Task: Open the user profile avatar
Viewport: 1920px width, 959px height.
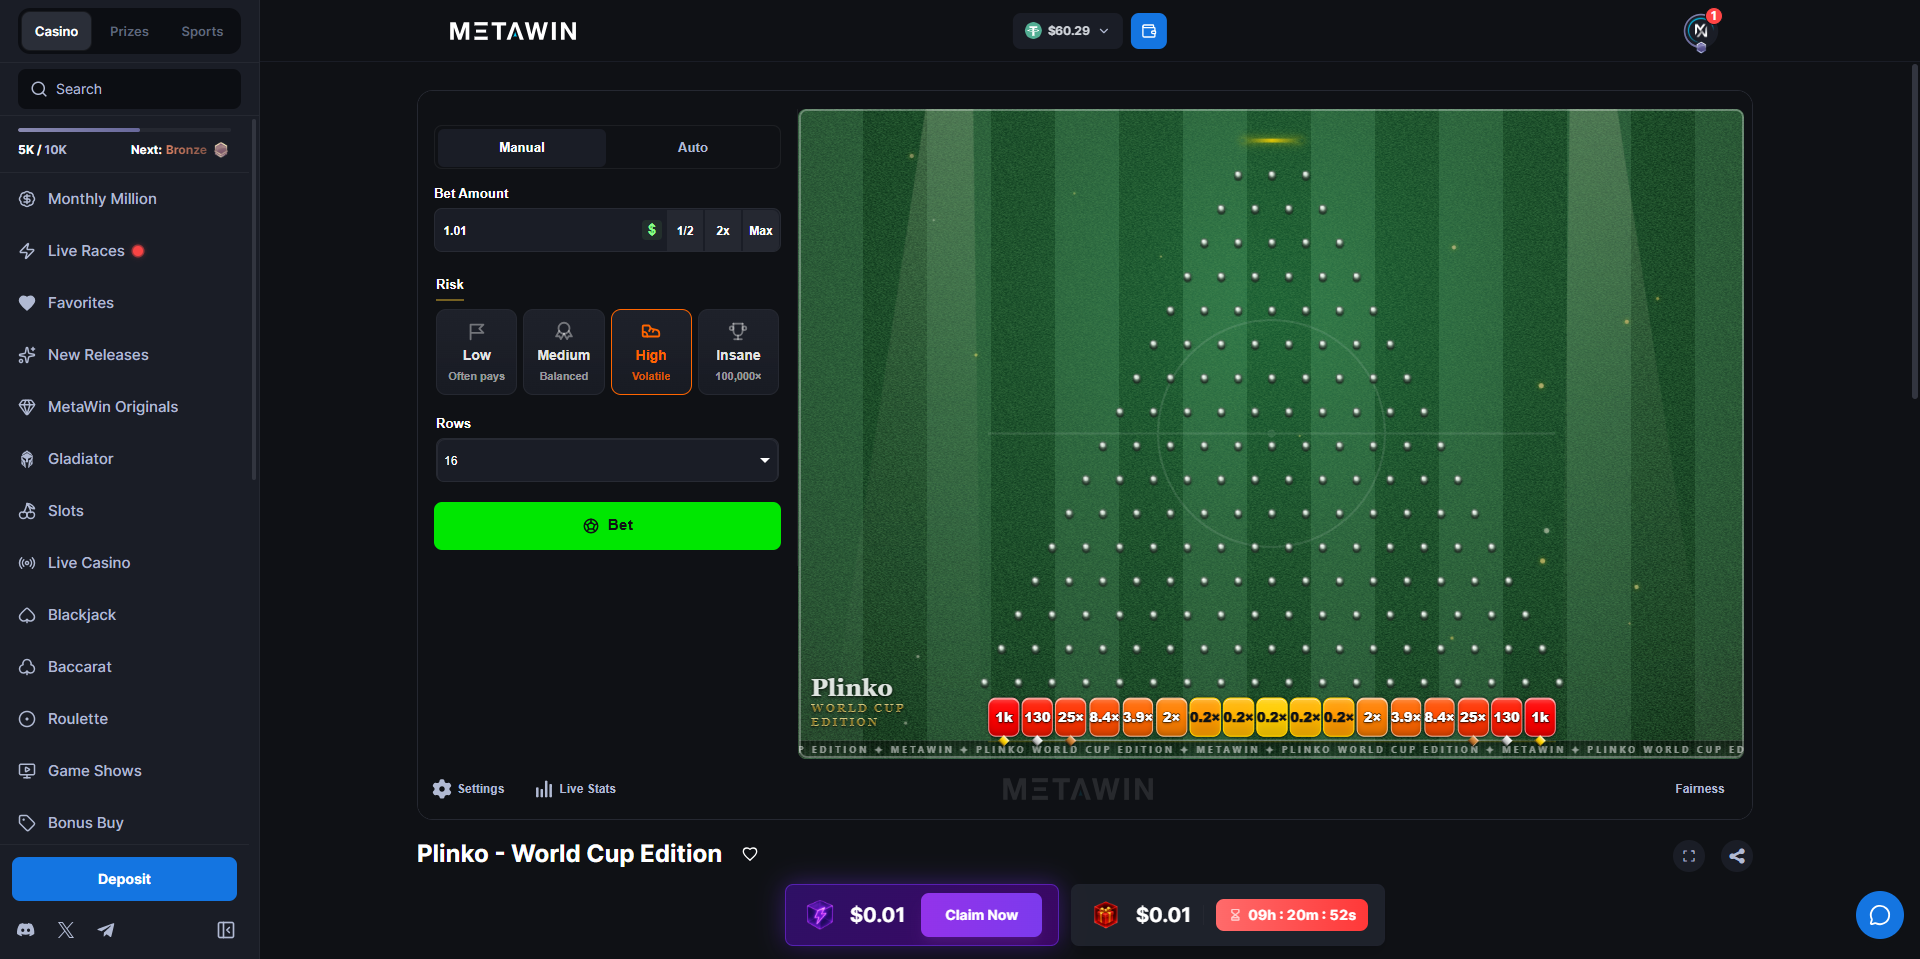Action: (x=1700, y=31)
